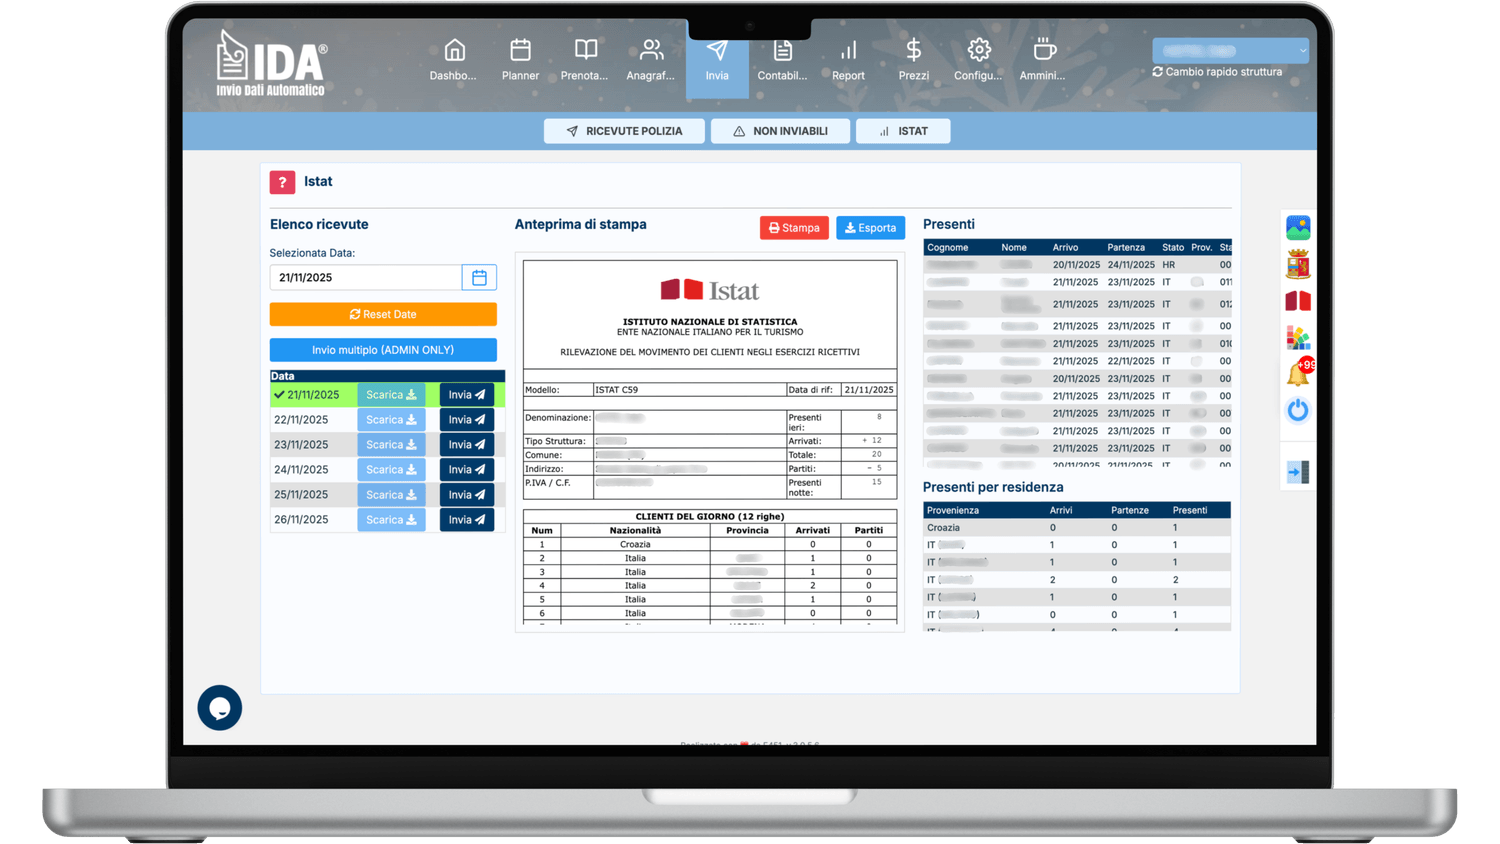Click Invia for 24/11/2025
The image size is (1500, 844).
click(x=467, y=470)
